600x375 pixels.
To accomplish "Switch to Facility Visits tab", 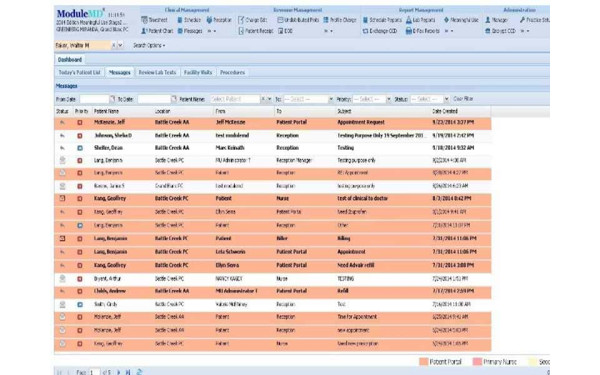I will coord(198,72).
